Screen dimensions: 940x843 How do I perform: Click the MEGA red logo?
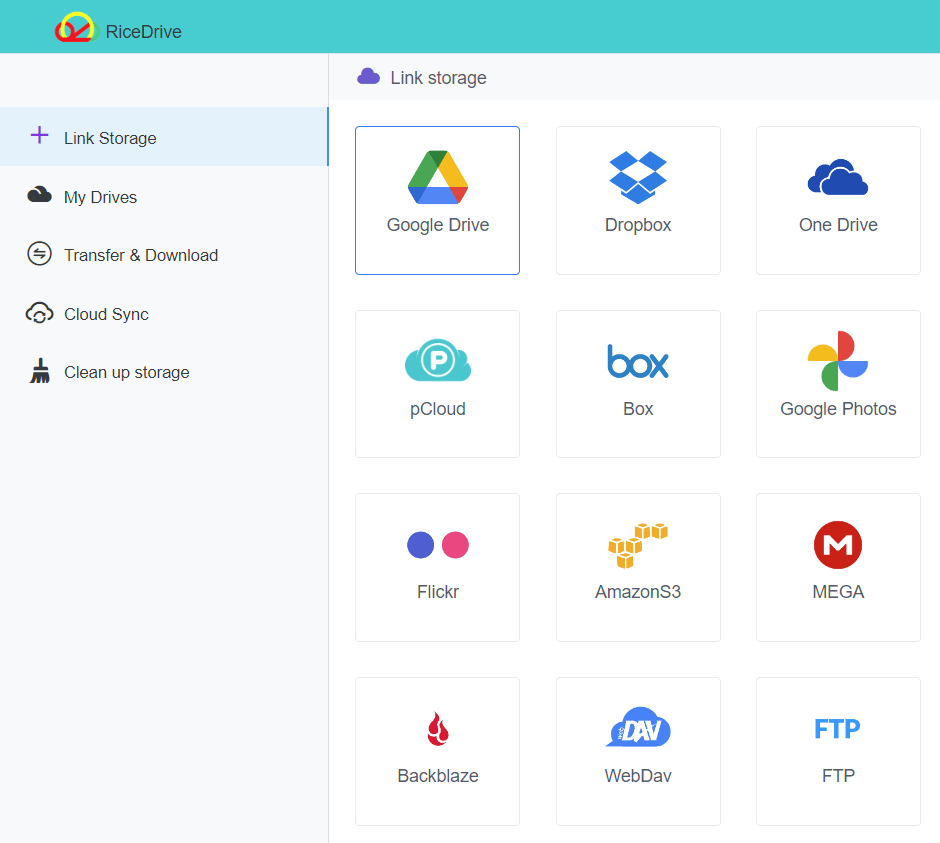[x=837, y=545]
